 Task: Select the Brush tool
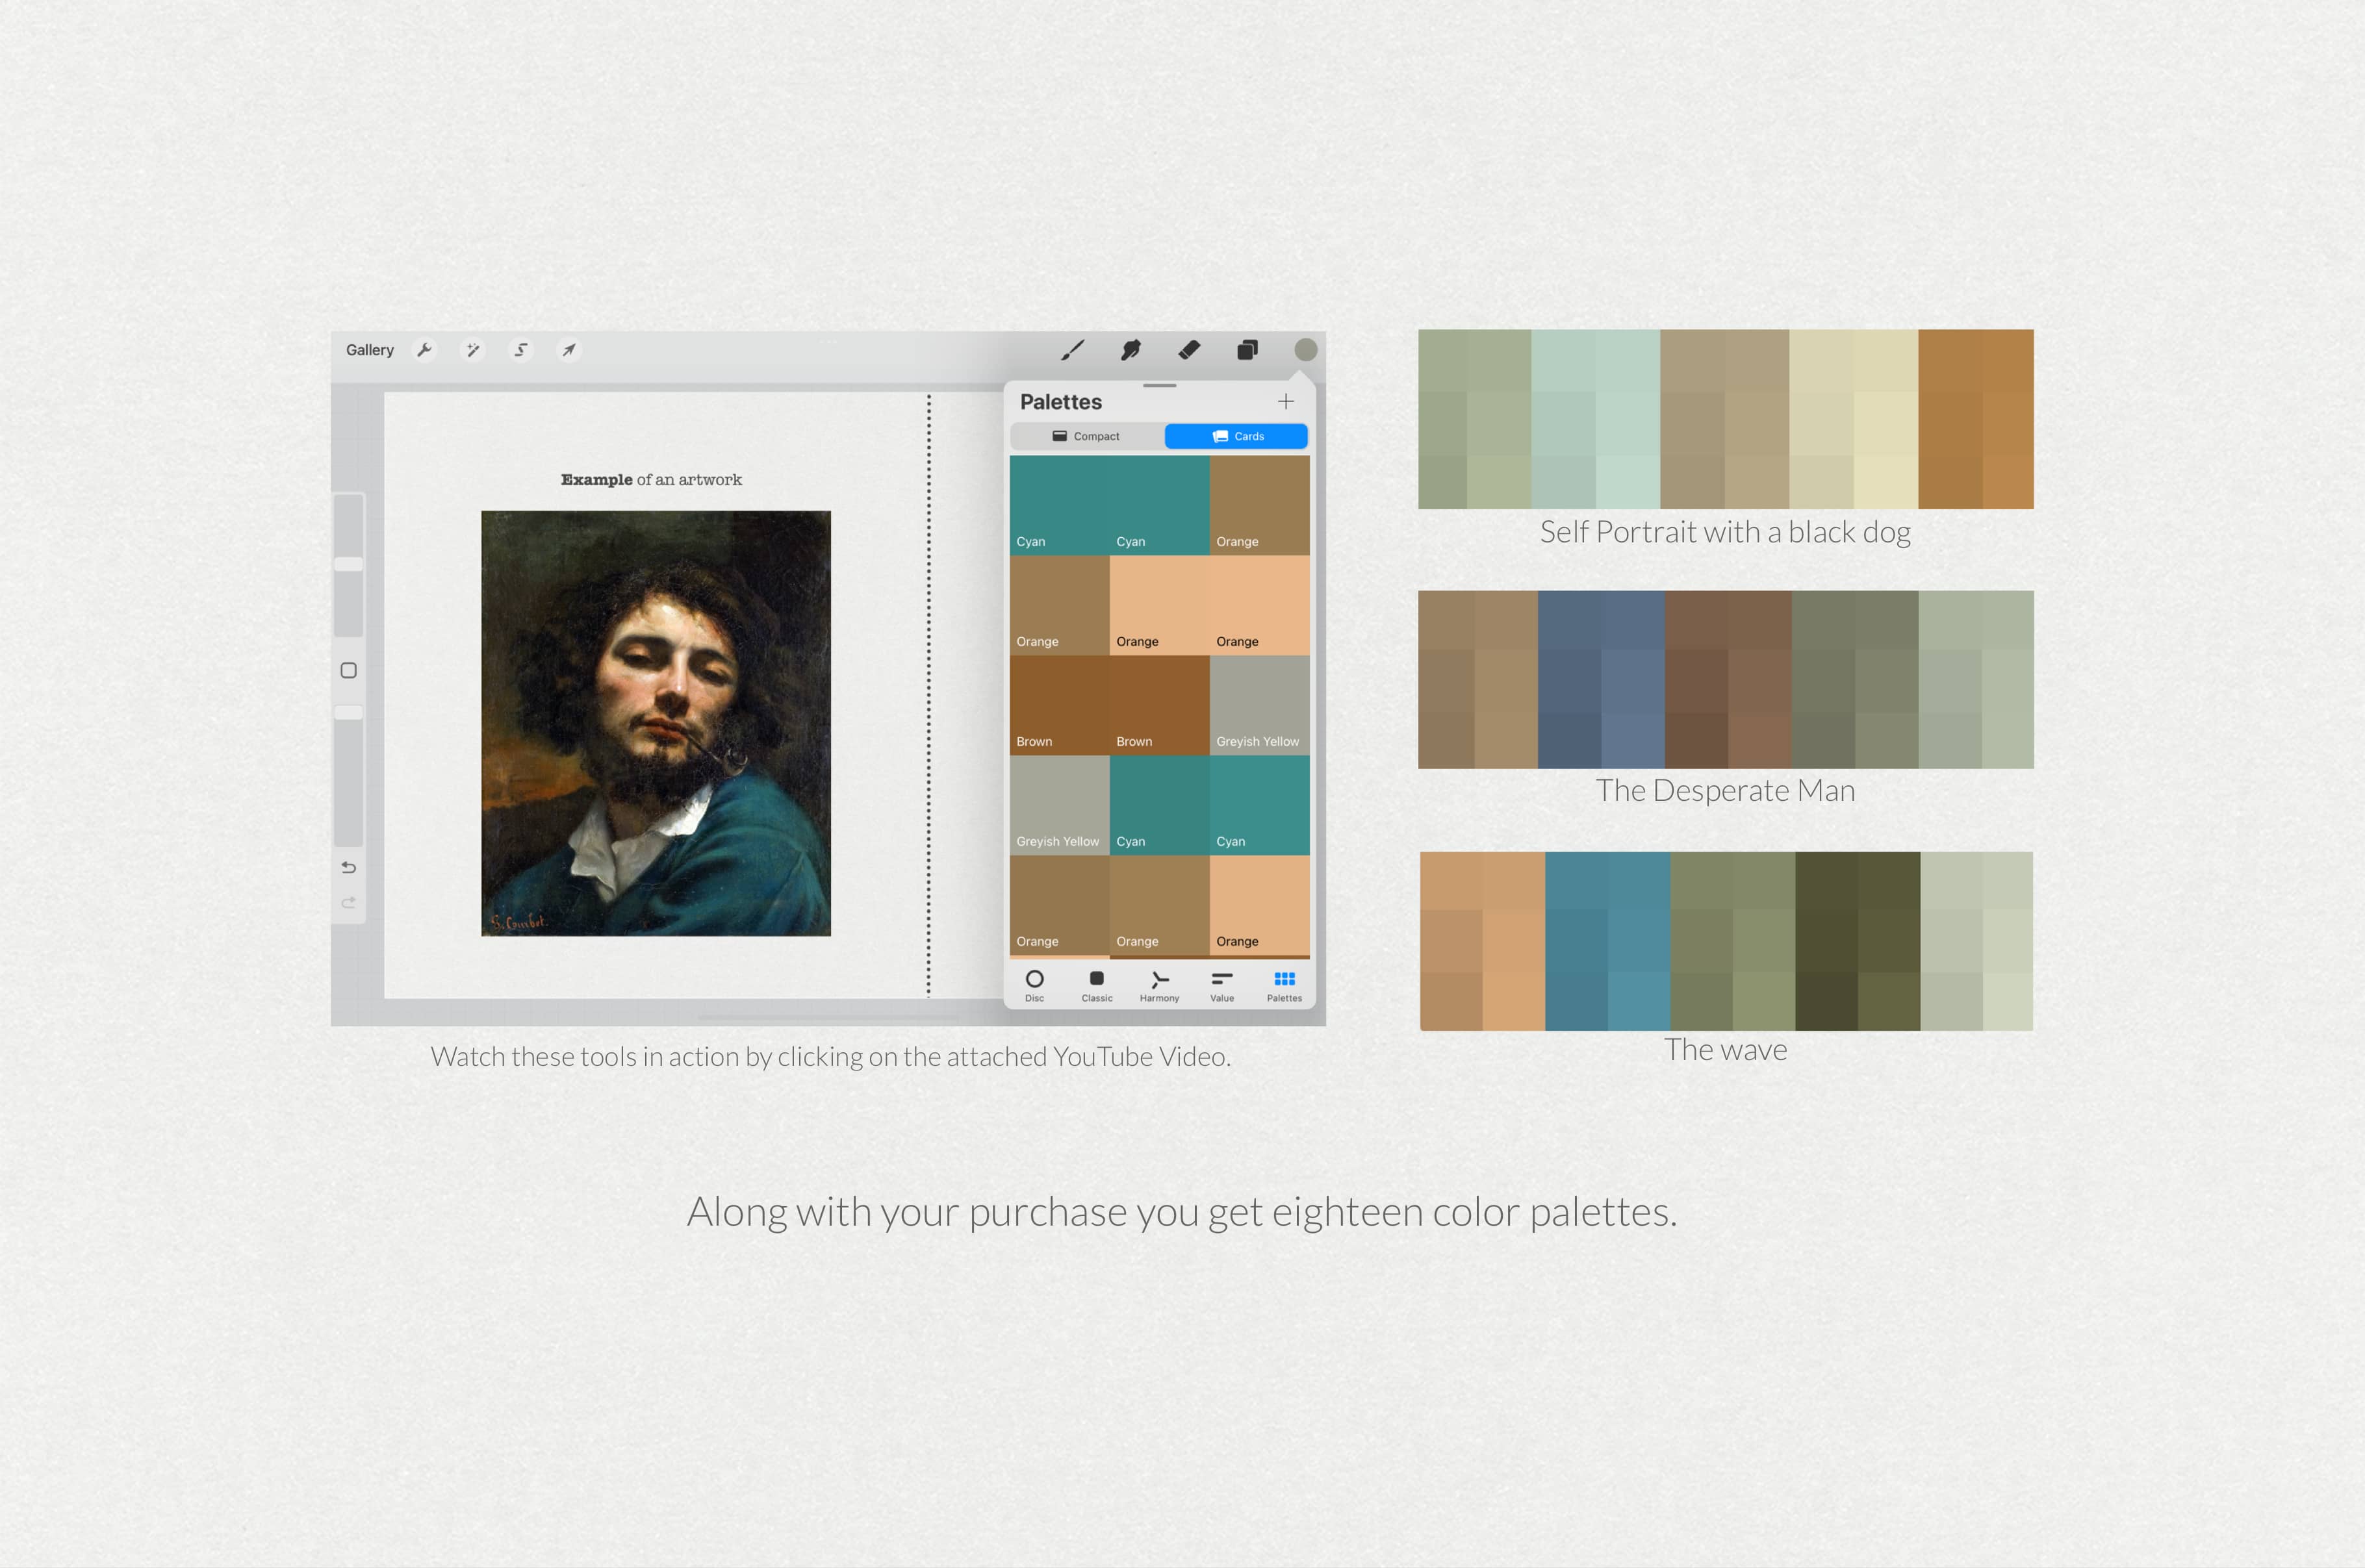pyautogui.click(x=1073, y=350)
